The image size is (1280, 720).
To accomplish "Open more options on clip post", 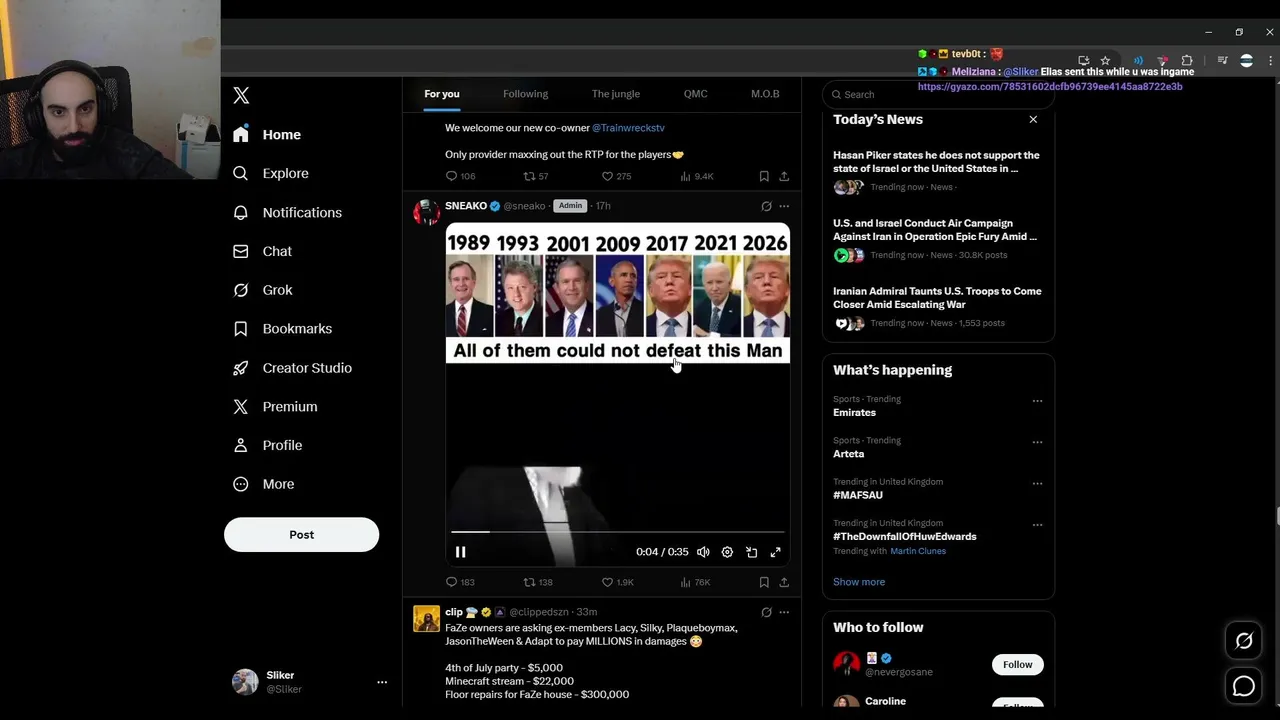I will pyautogui.click(x=784, y=612).
